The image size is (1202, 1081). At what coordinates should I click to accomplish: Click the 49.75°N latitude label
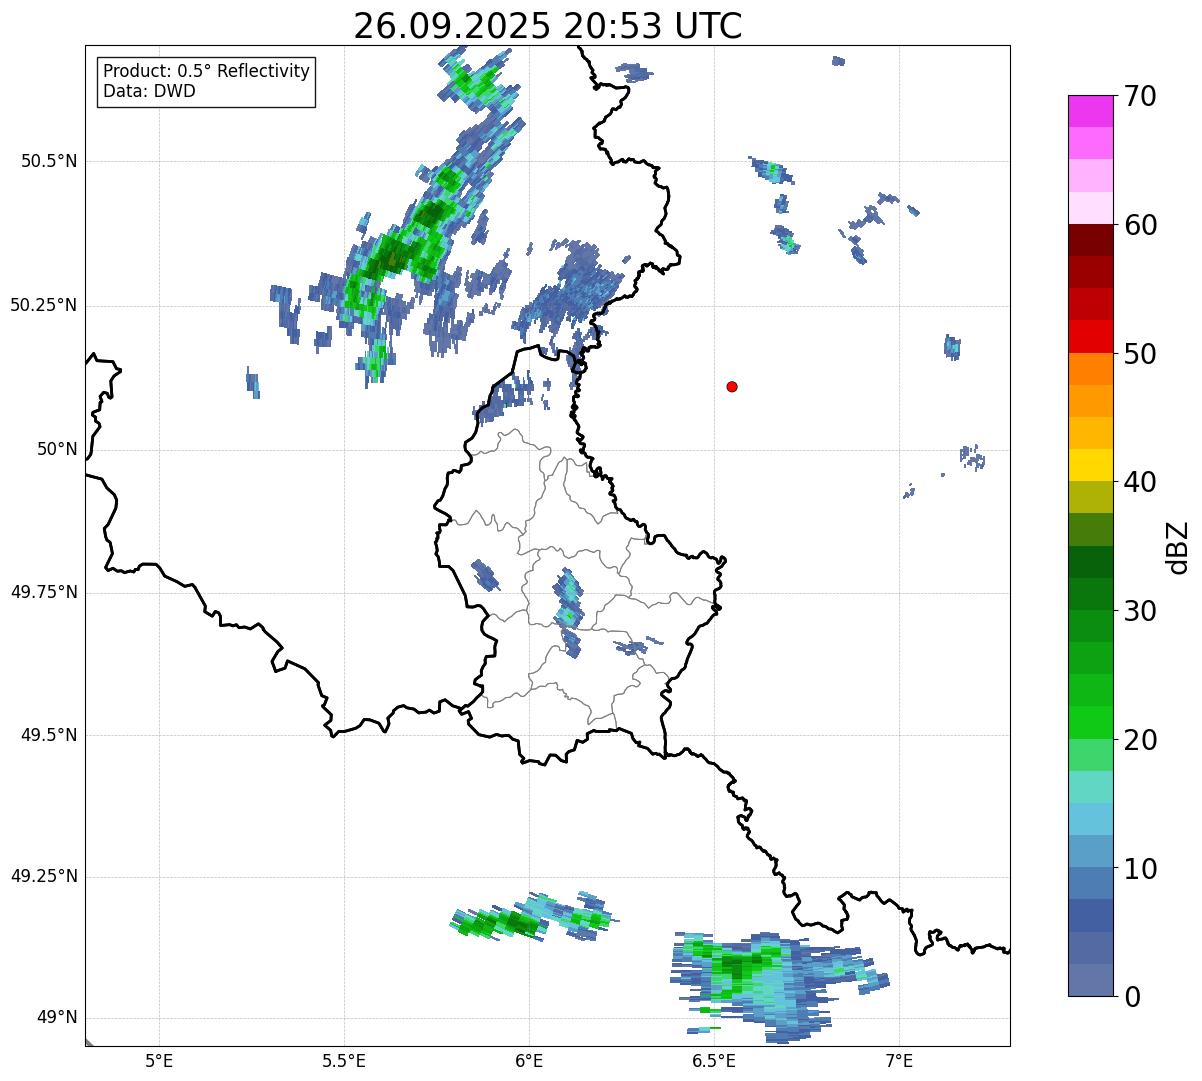44,592
